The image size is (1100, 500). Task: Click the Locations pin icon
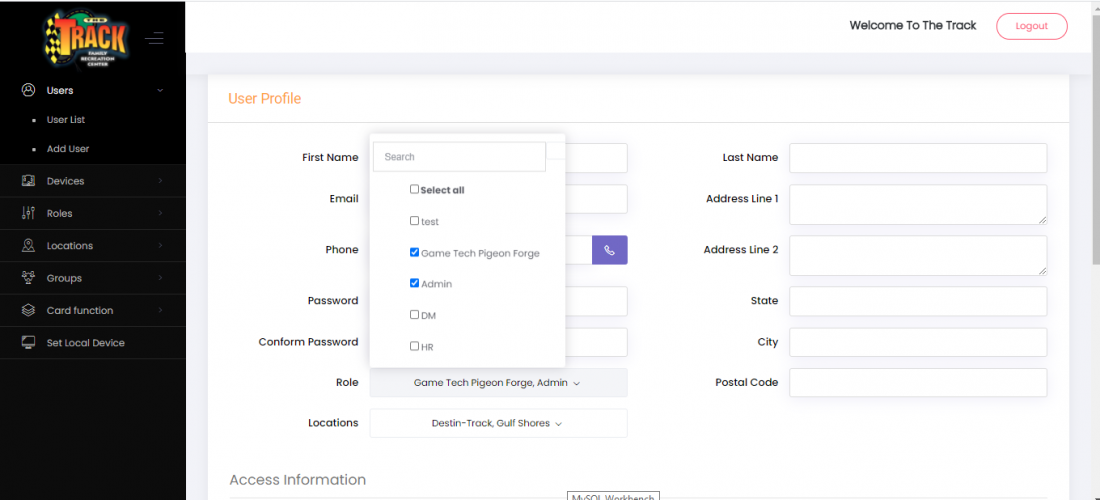click(29, 245)
